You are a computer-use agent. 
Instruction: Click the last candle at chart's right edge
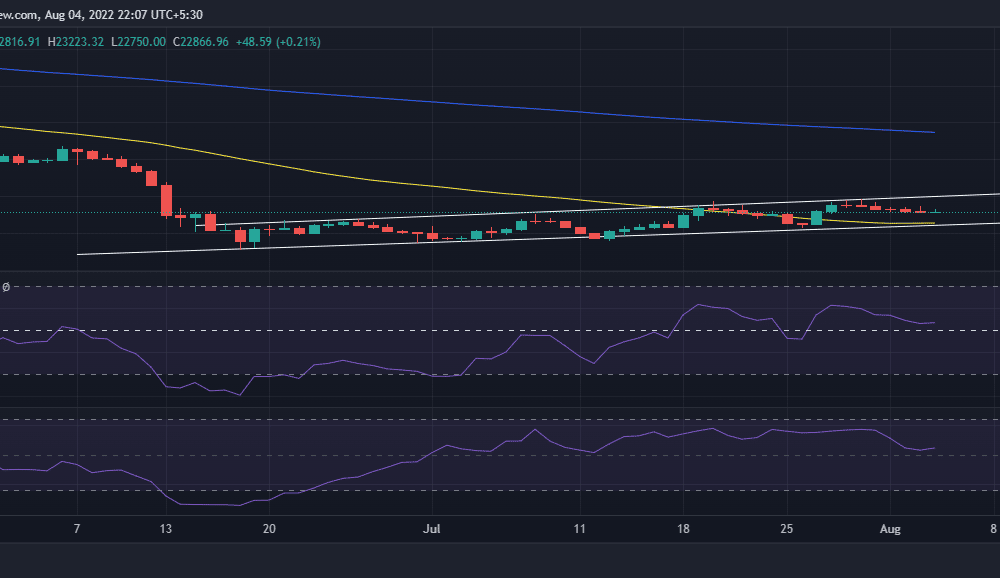tap(935, 212)
